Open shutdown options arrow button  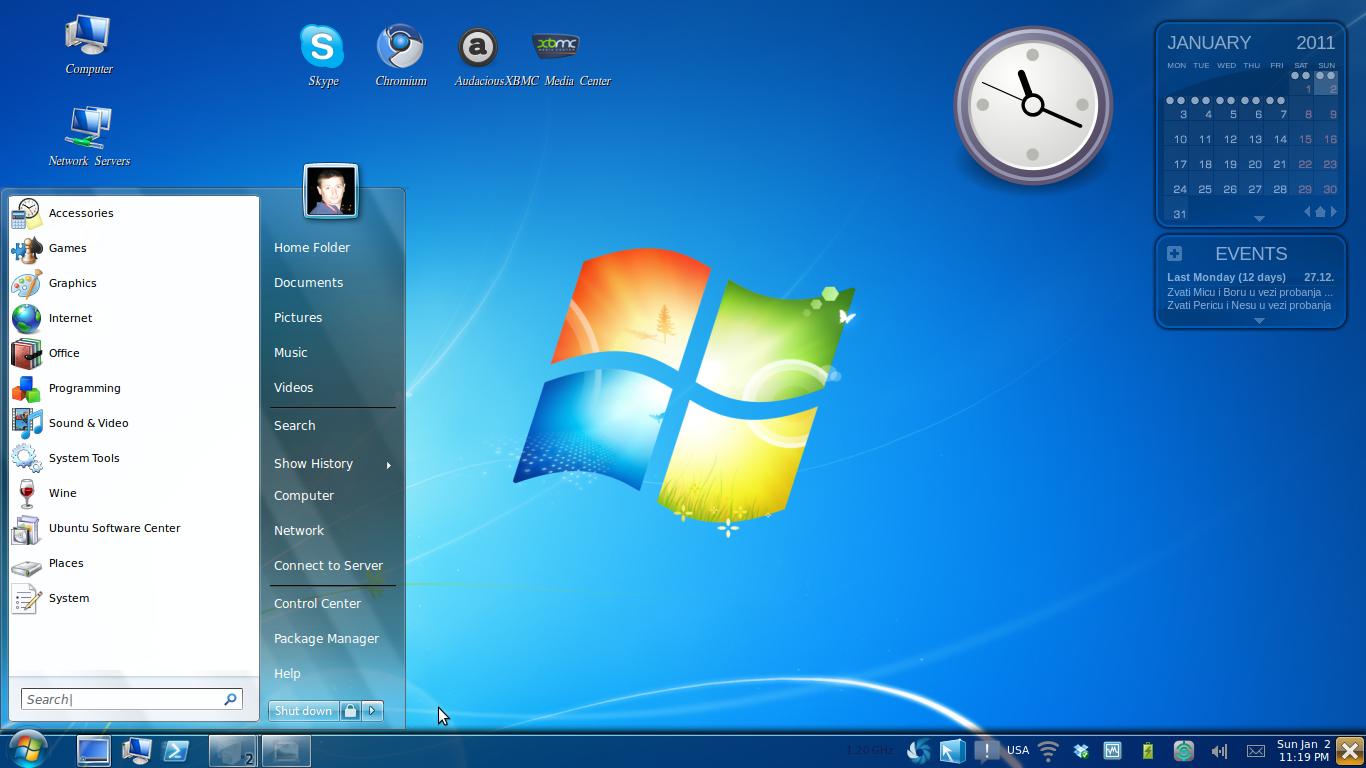click(x=372, y=711)
